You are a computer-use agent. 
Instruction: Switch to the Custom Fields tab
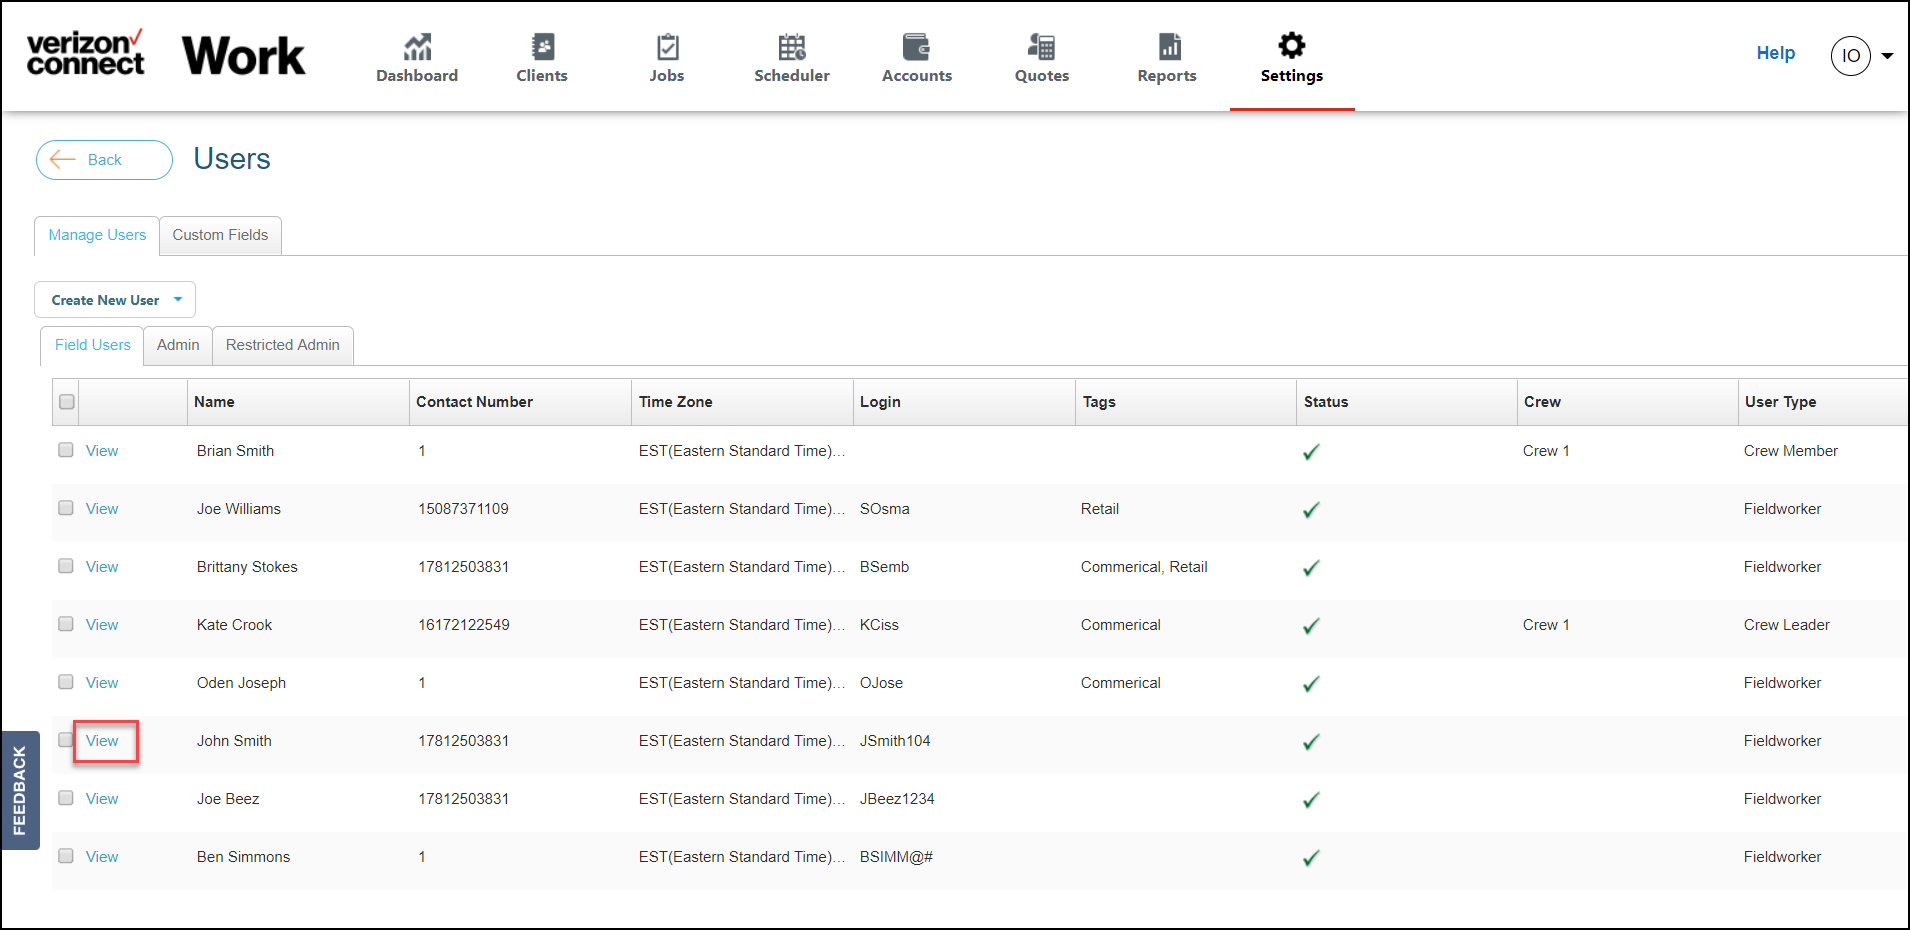point(220,235)
